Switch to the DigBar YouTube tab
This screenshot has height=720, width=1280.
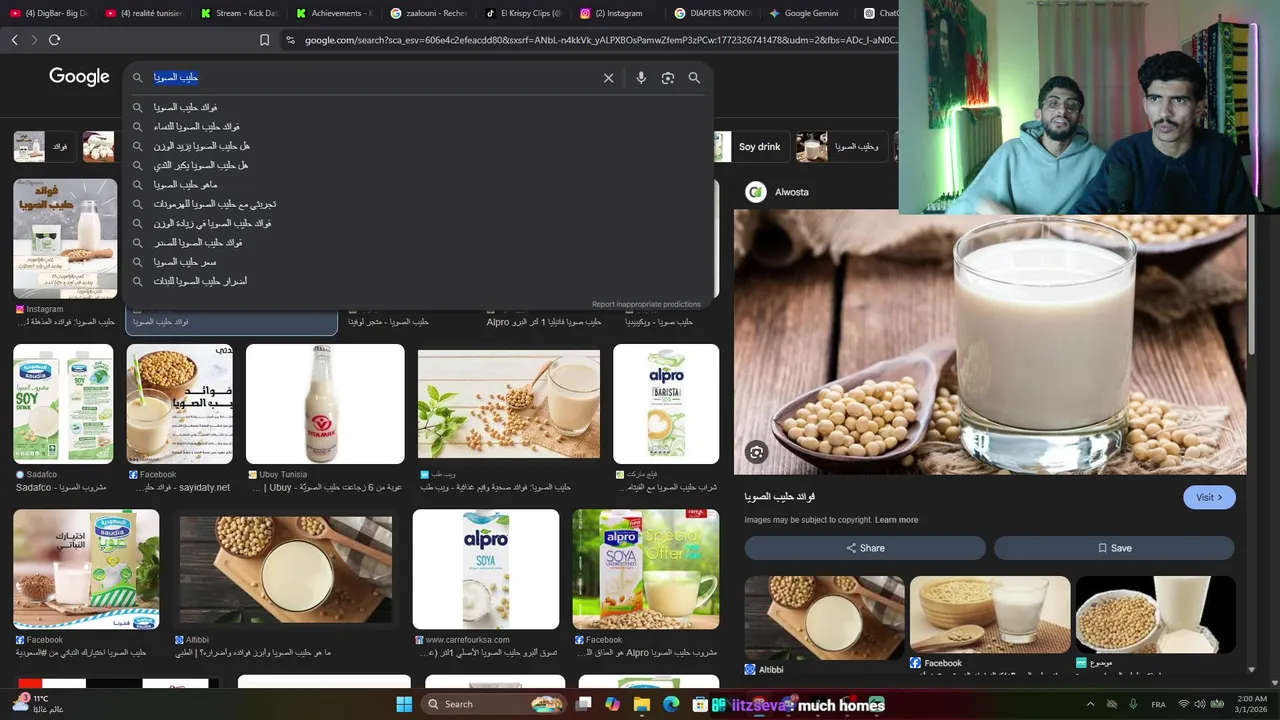tap(48, 13)
